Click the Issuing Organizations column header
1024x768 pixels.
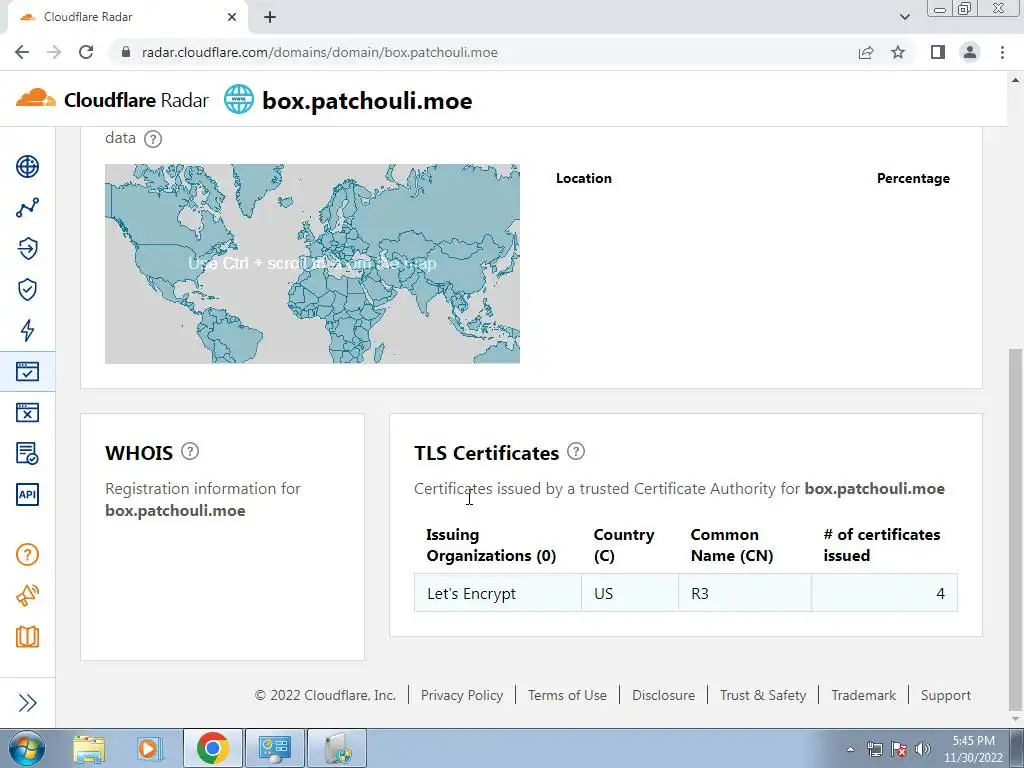pyautogui.click(x=491, y=545)
